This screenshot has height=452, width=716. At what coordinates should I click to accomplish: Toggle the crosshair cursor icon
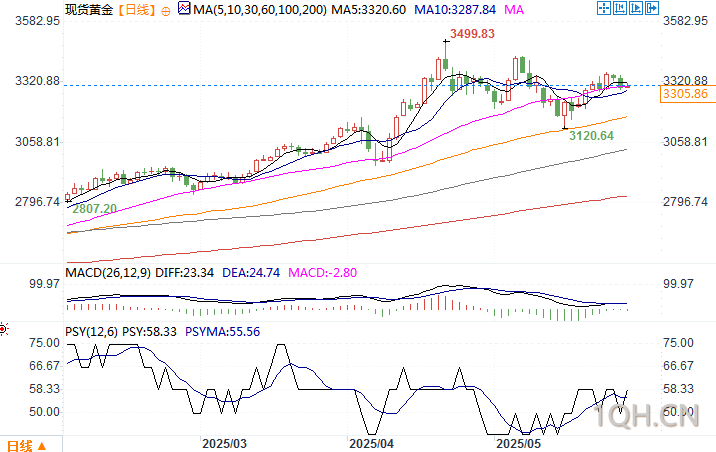click(x=604, y=8)
